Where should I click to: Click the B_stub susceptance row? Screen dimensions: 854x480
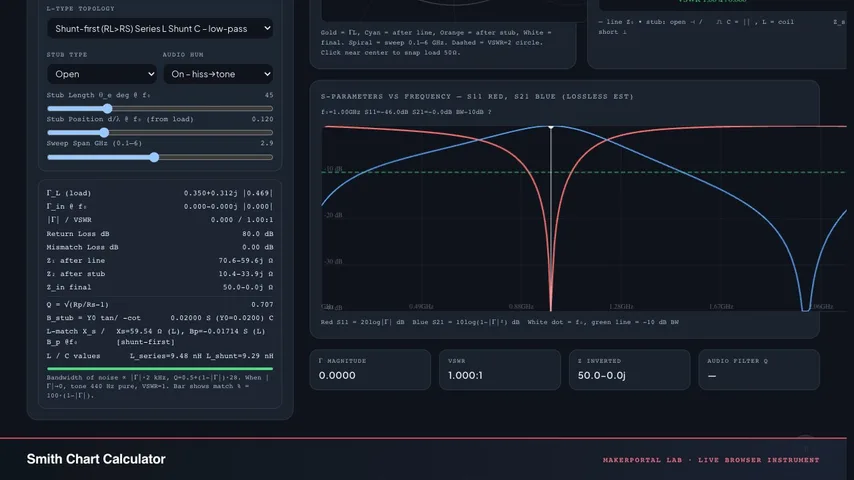[x=160, y=318]
